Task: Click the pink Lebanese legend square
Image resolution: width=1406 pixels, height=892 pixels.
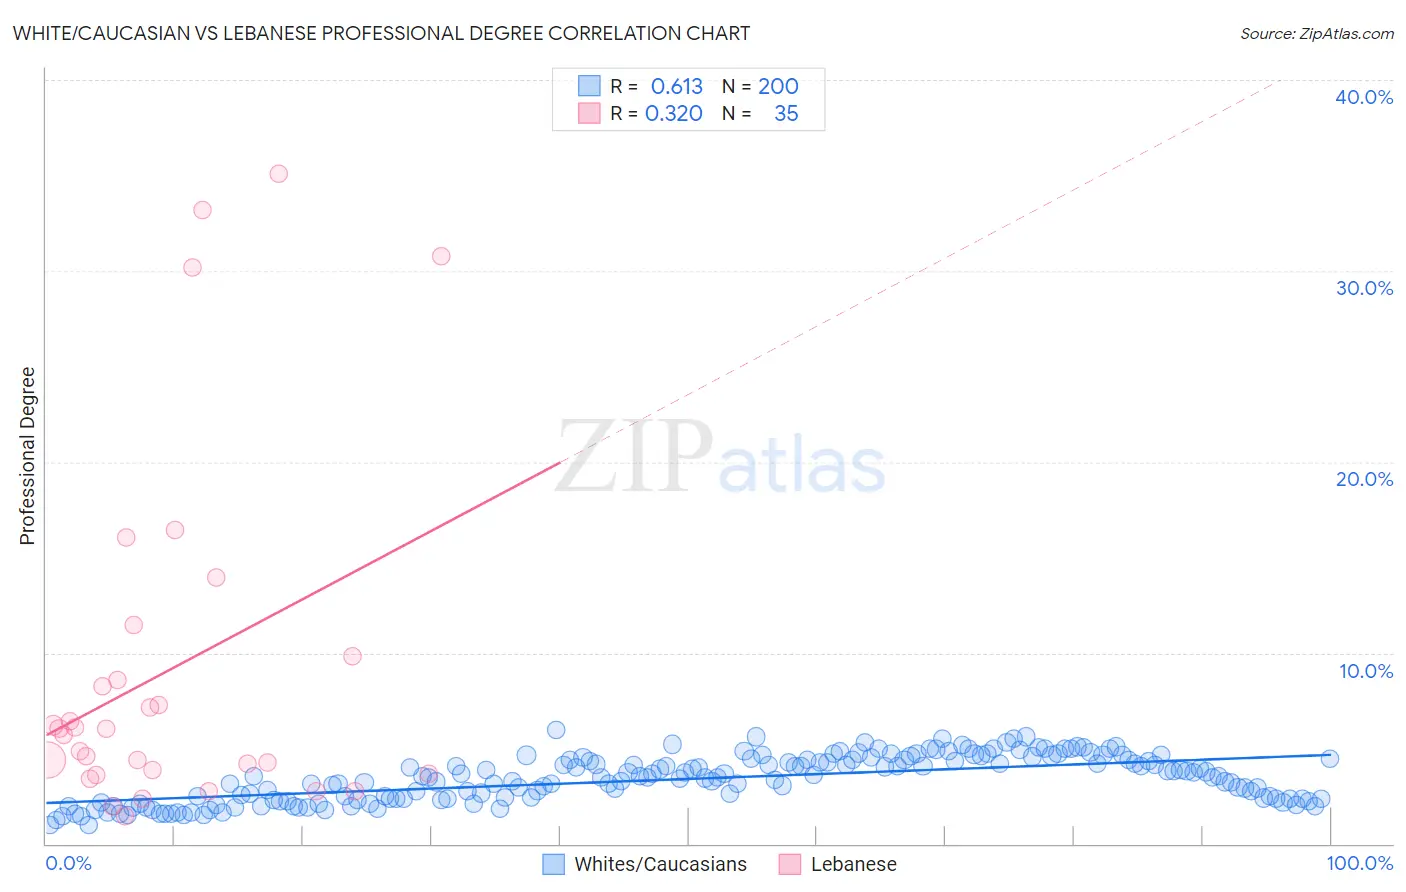Action: pos(789,864)
